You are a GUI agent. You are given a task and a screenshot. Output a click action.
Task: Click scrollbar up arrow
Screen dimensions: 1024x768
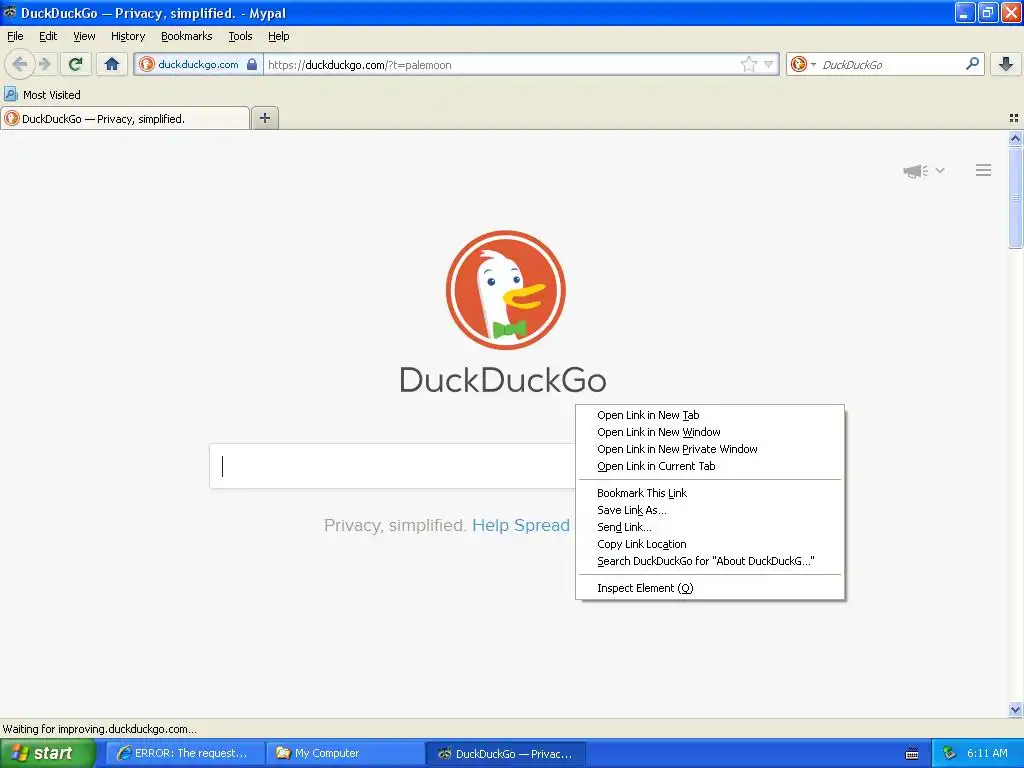[x=1015, y=138]
